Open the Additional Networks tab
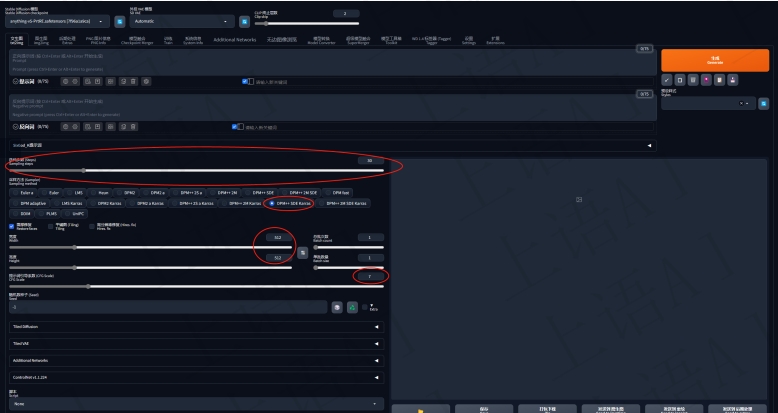Screen dimensions: 778x413 235,39
